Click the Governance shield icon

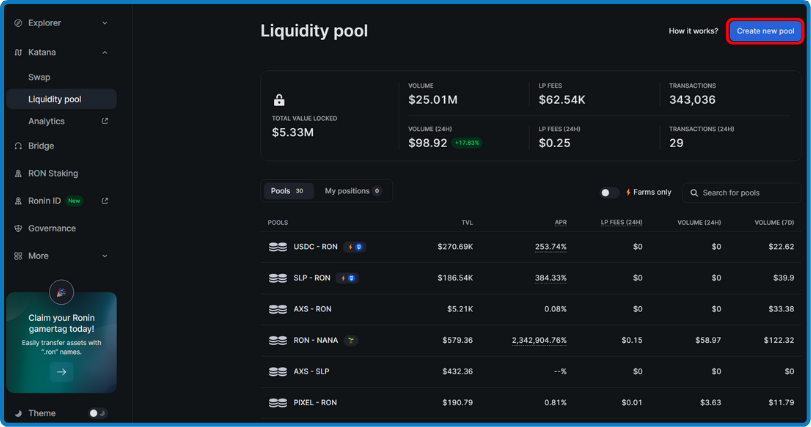click(x=18, y=228)
